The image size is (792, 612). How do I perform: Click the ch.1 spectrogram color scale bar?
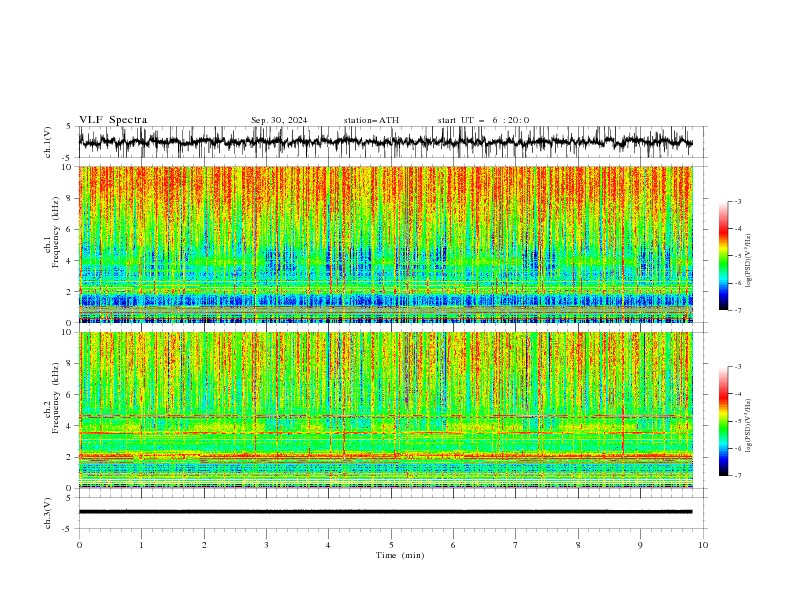723,256
